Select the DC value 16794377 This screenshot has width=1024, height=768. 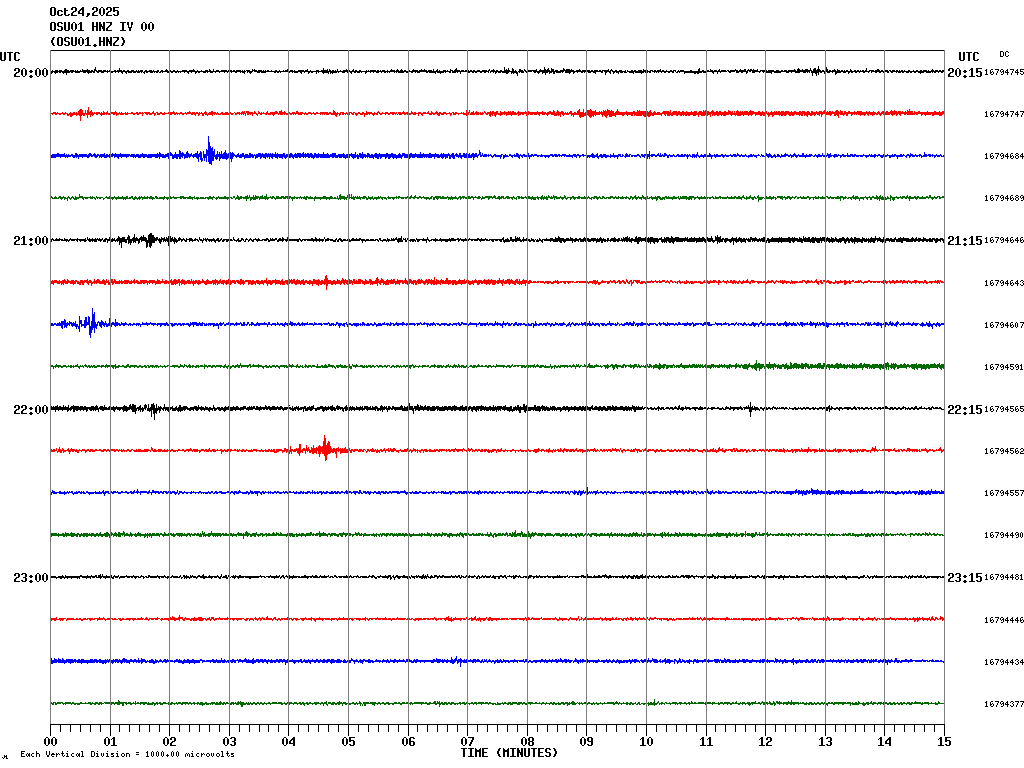(x=1003, y=704)
